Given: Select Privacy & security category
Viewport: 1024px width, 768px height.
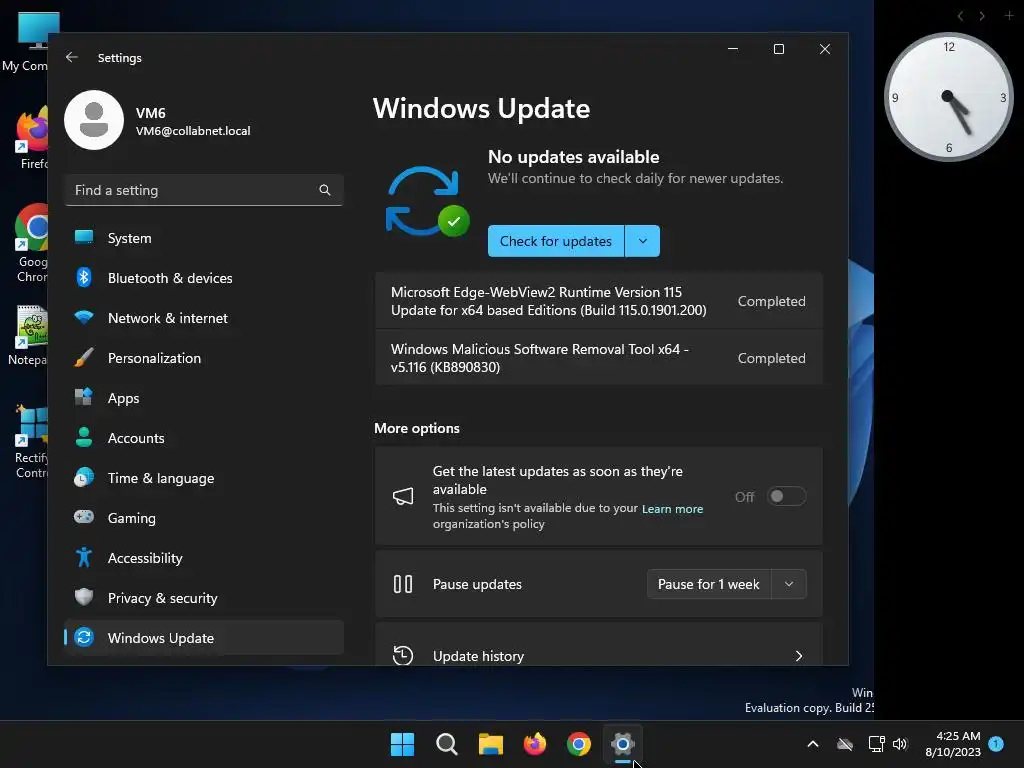Looking at the screenshot, I should point(204,598).
